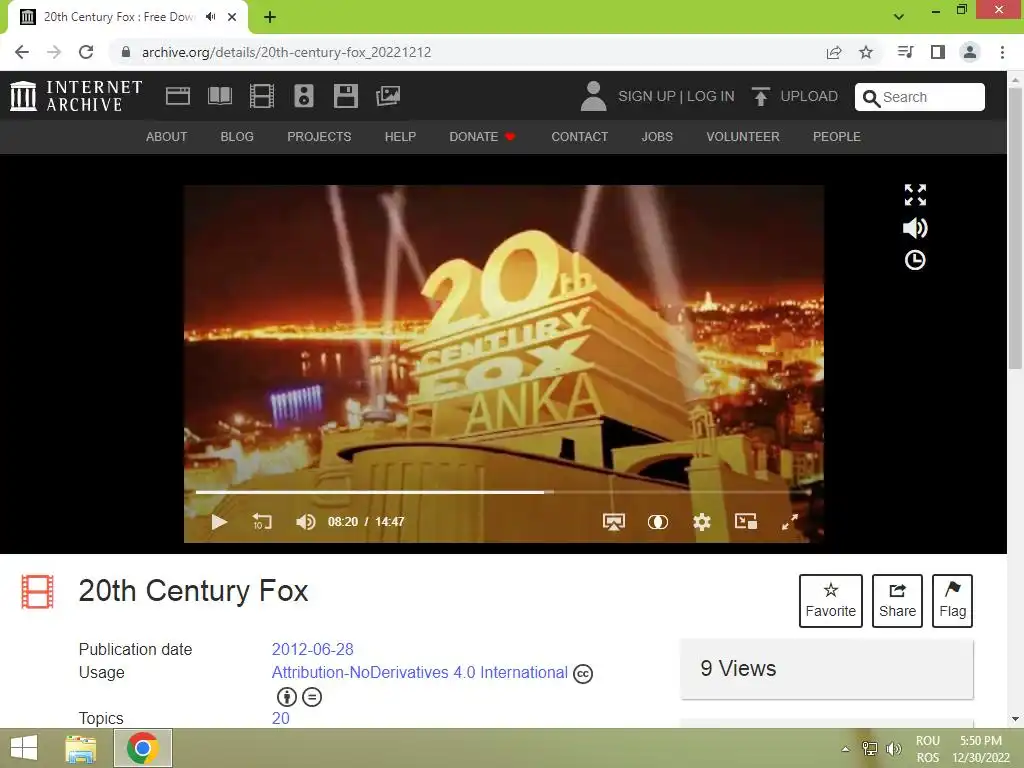Open the images collection icon
The image size is (1024, 768).
[x=388, y=96]
